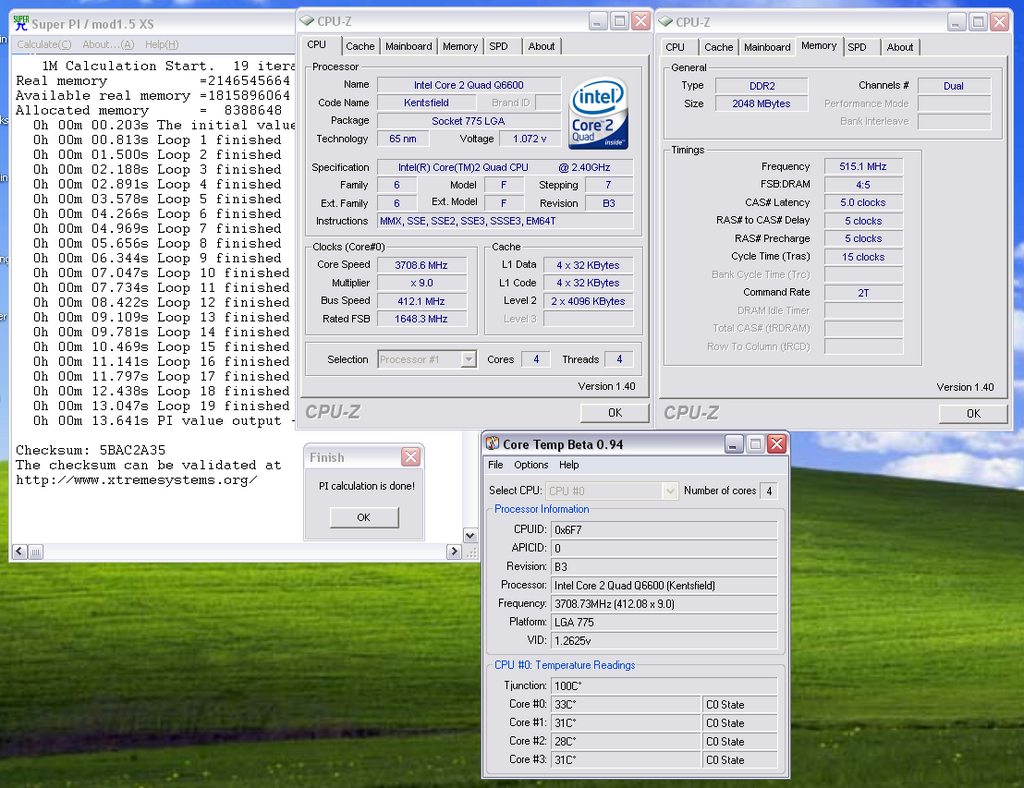1024x788 pixels.
Task: Click the memory Frequency 515.1 MHz value
Action: tap(863, 166)
